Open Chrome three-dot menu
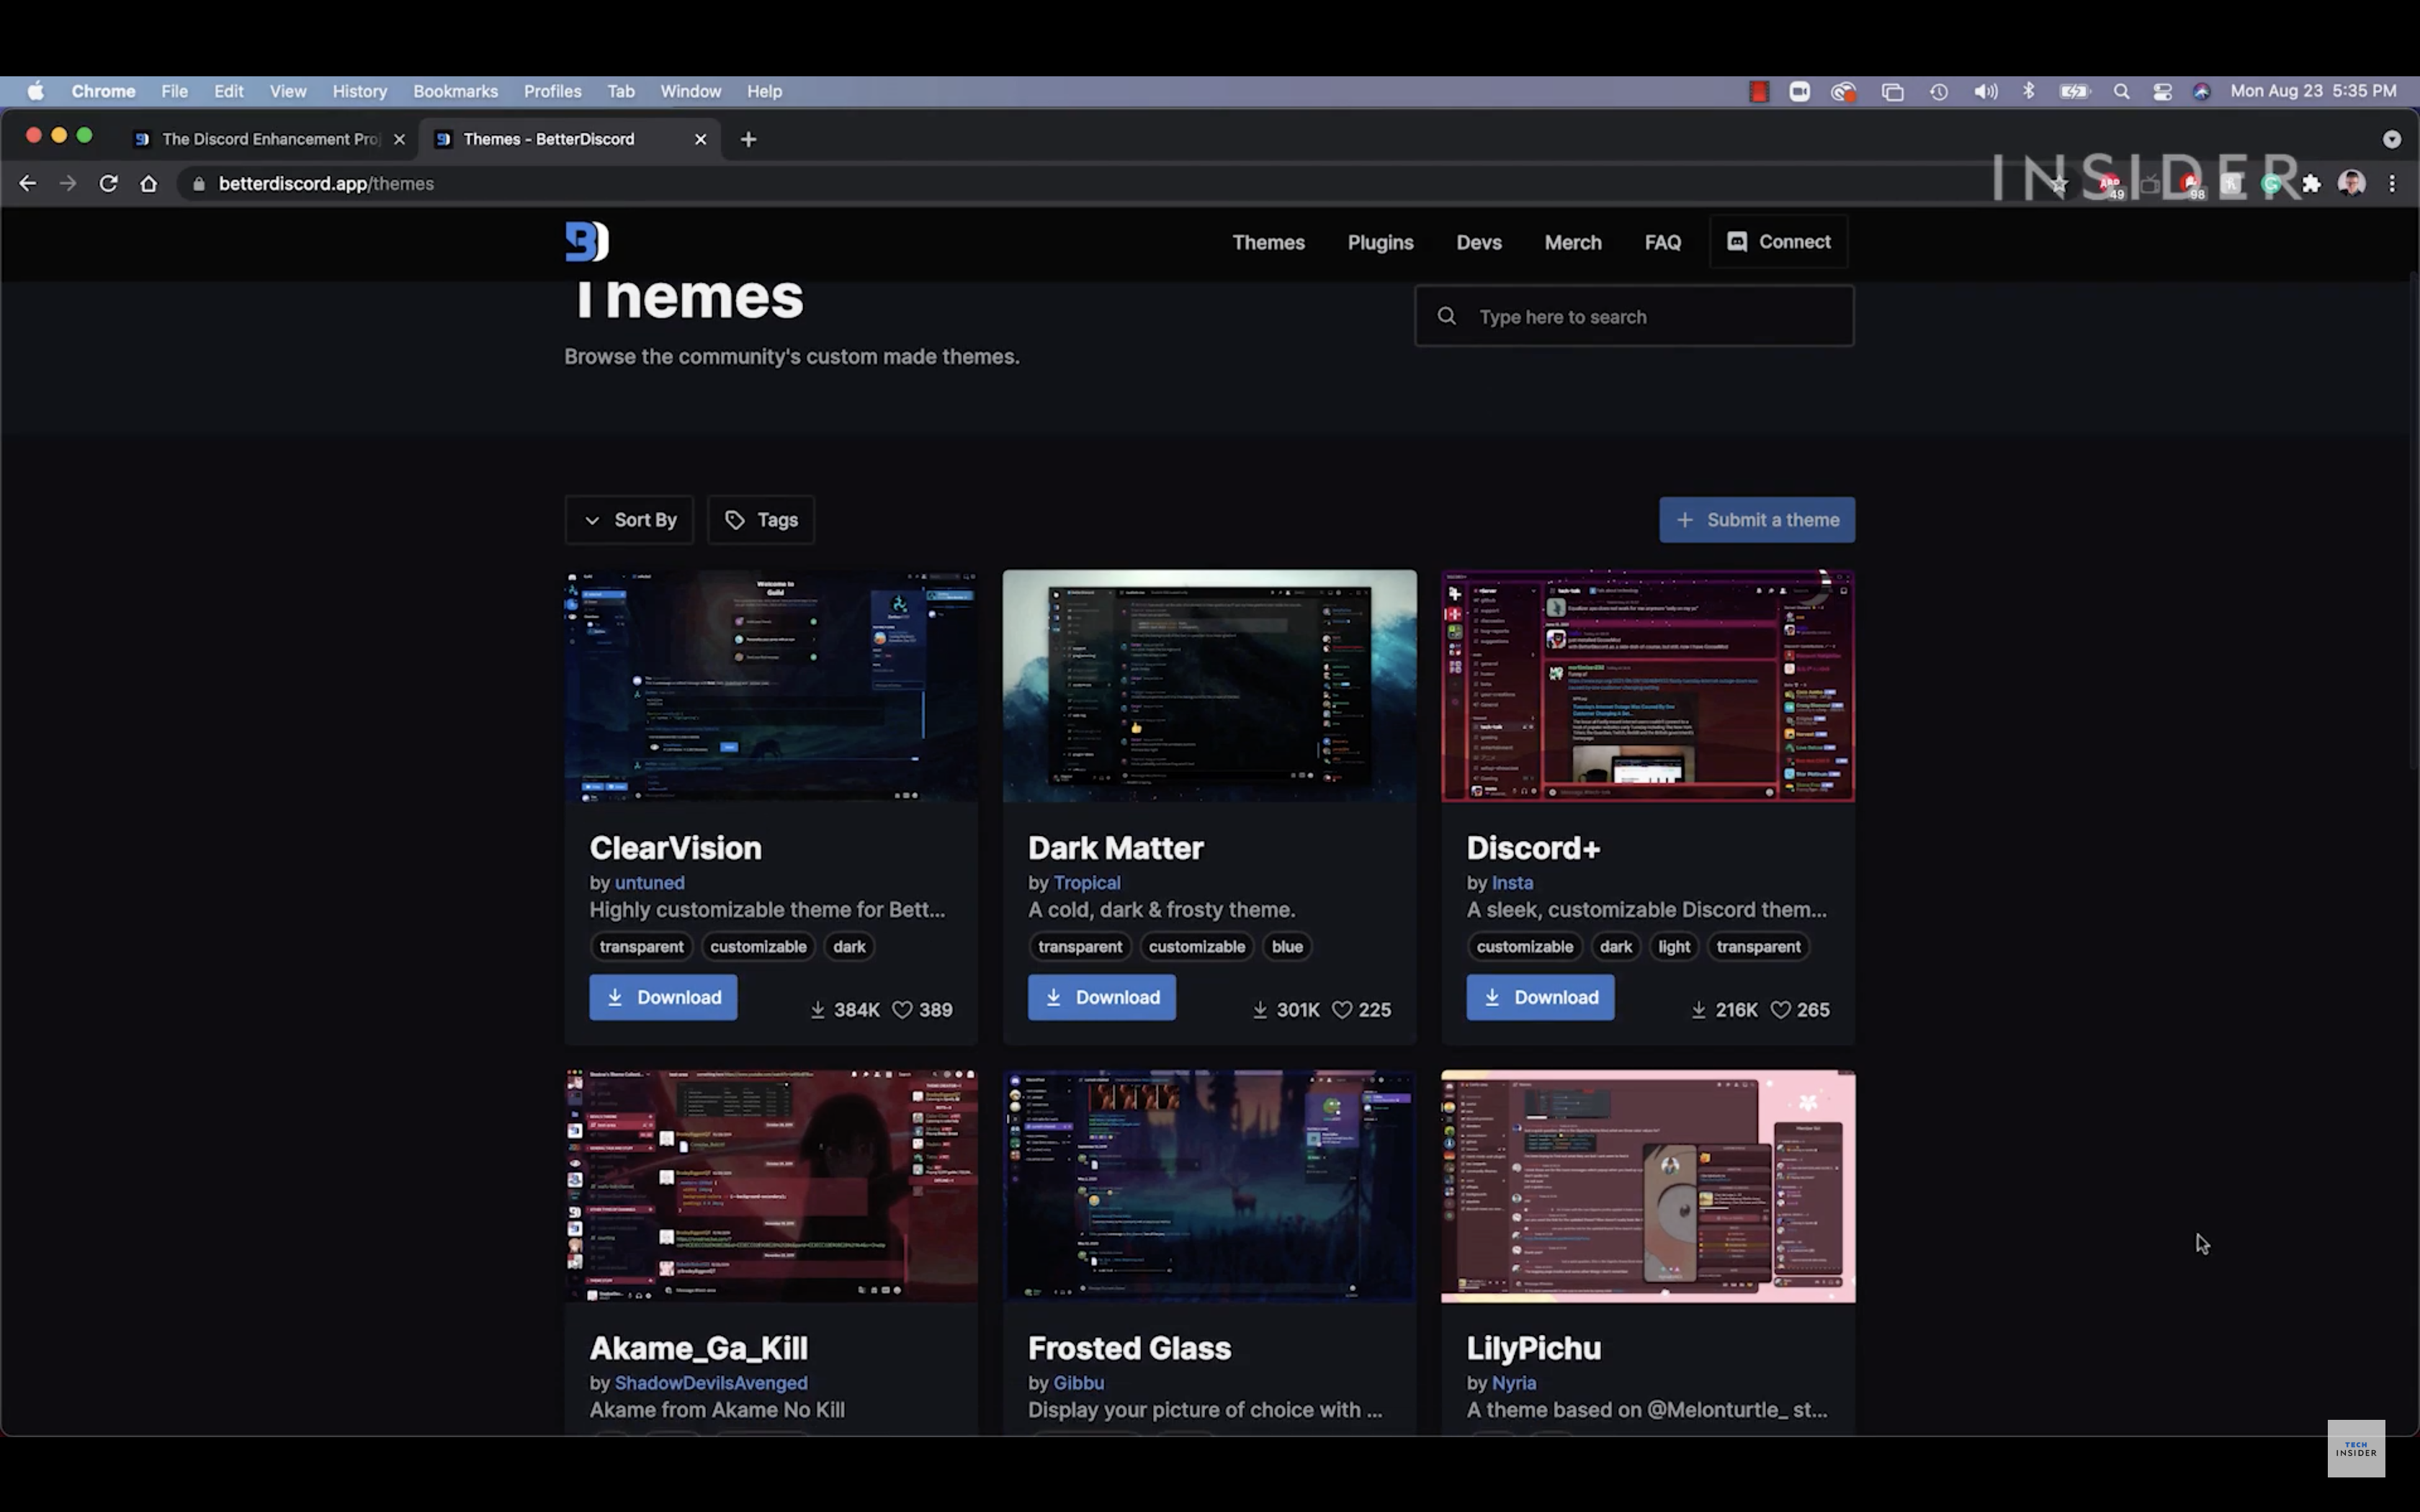Screen dimensions: 2420x1512 click(x=2392, y=183)
